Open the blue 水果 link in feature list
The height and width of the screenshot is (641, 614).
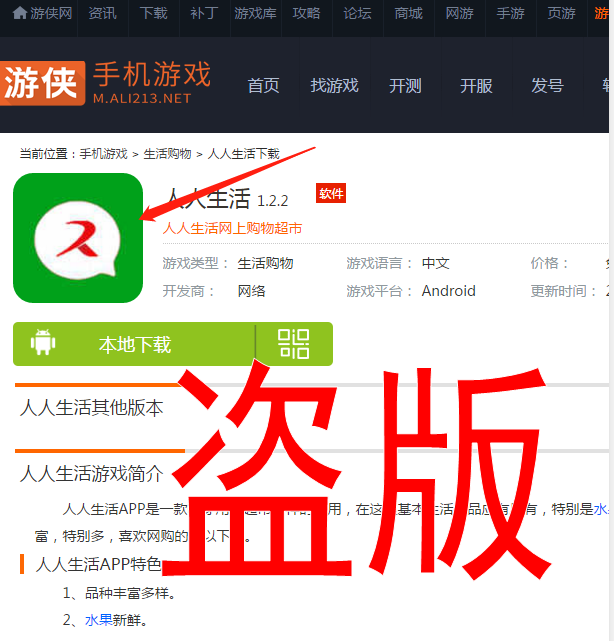(x=99, y=620)
